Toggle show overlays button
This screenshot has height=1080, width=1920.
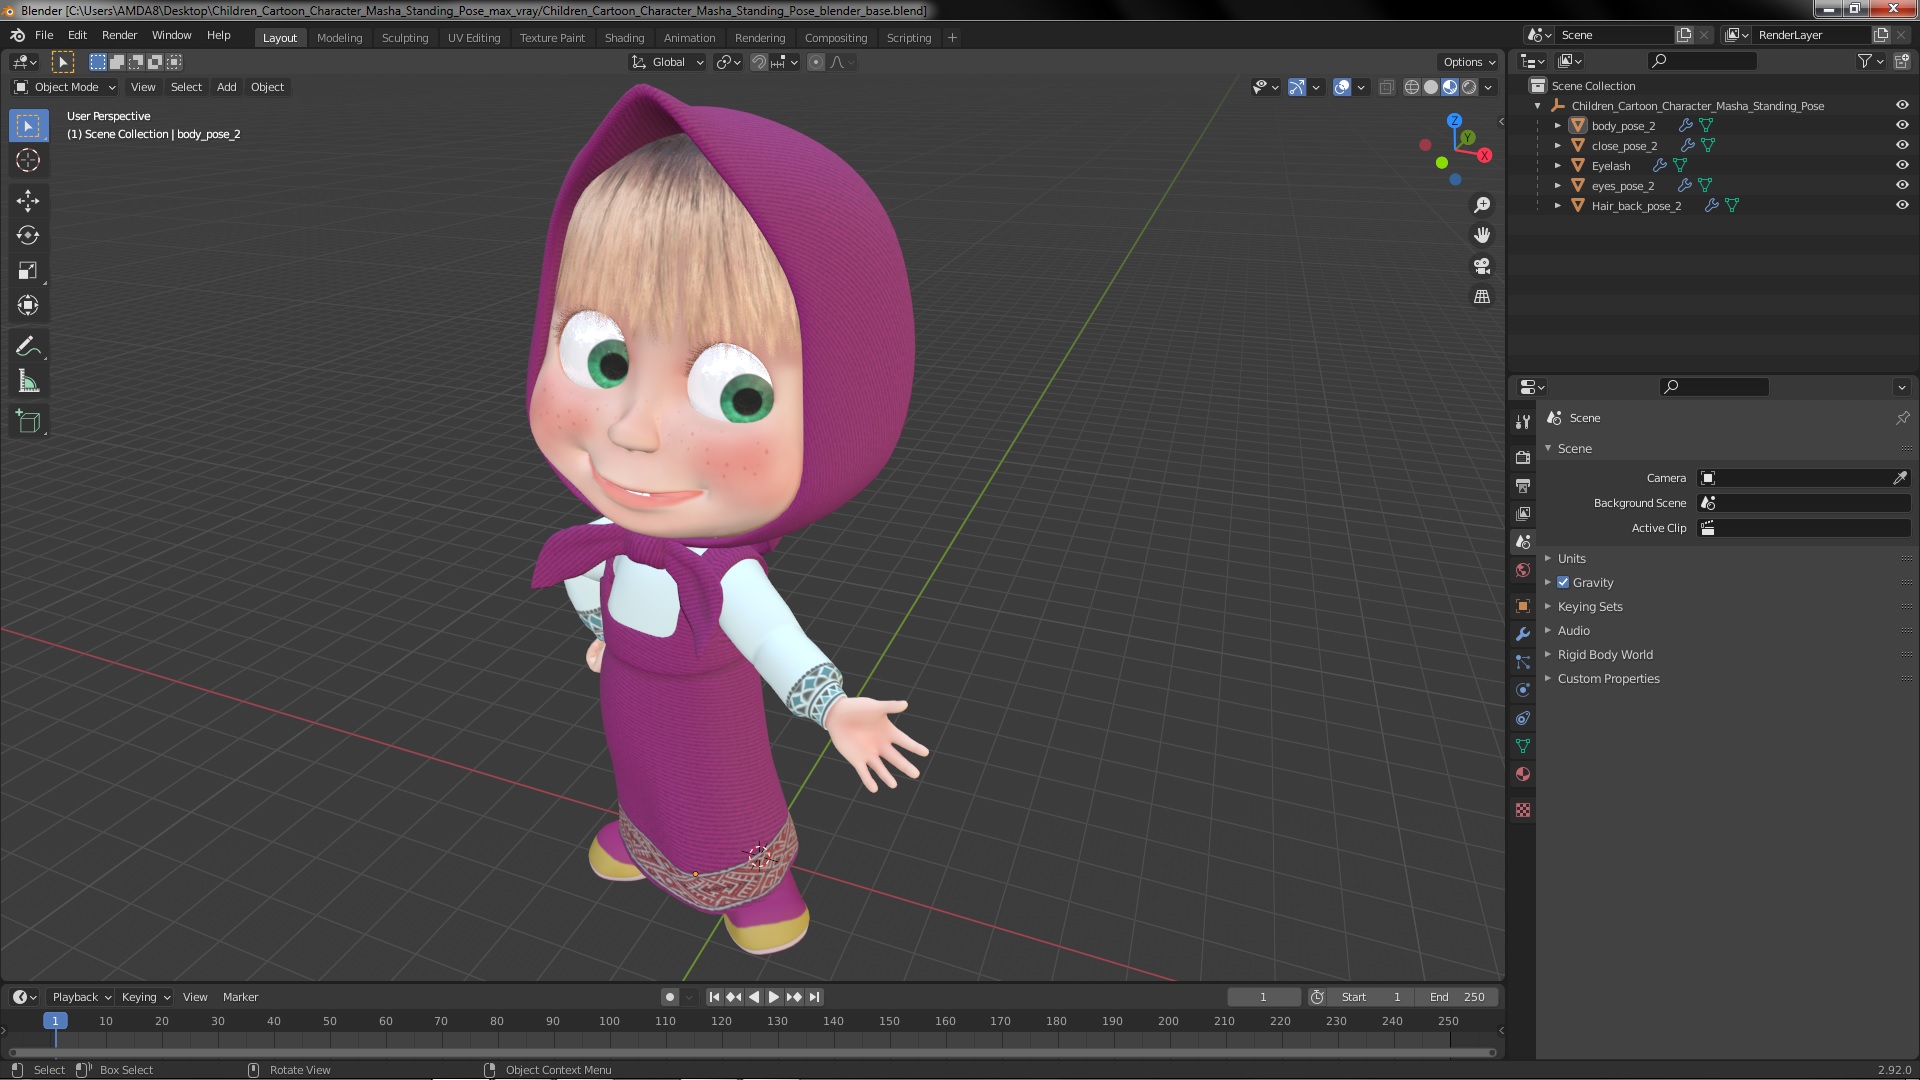coord(1342,87)
